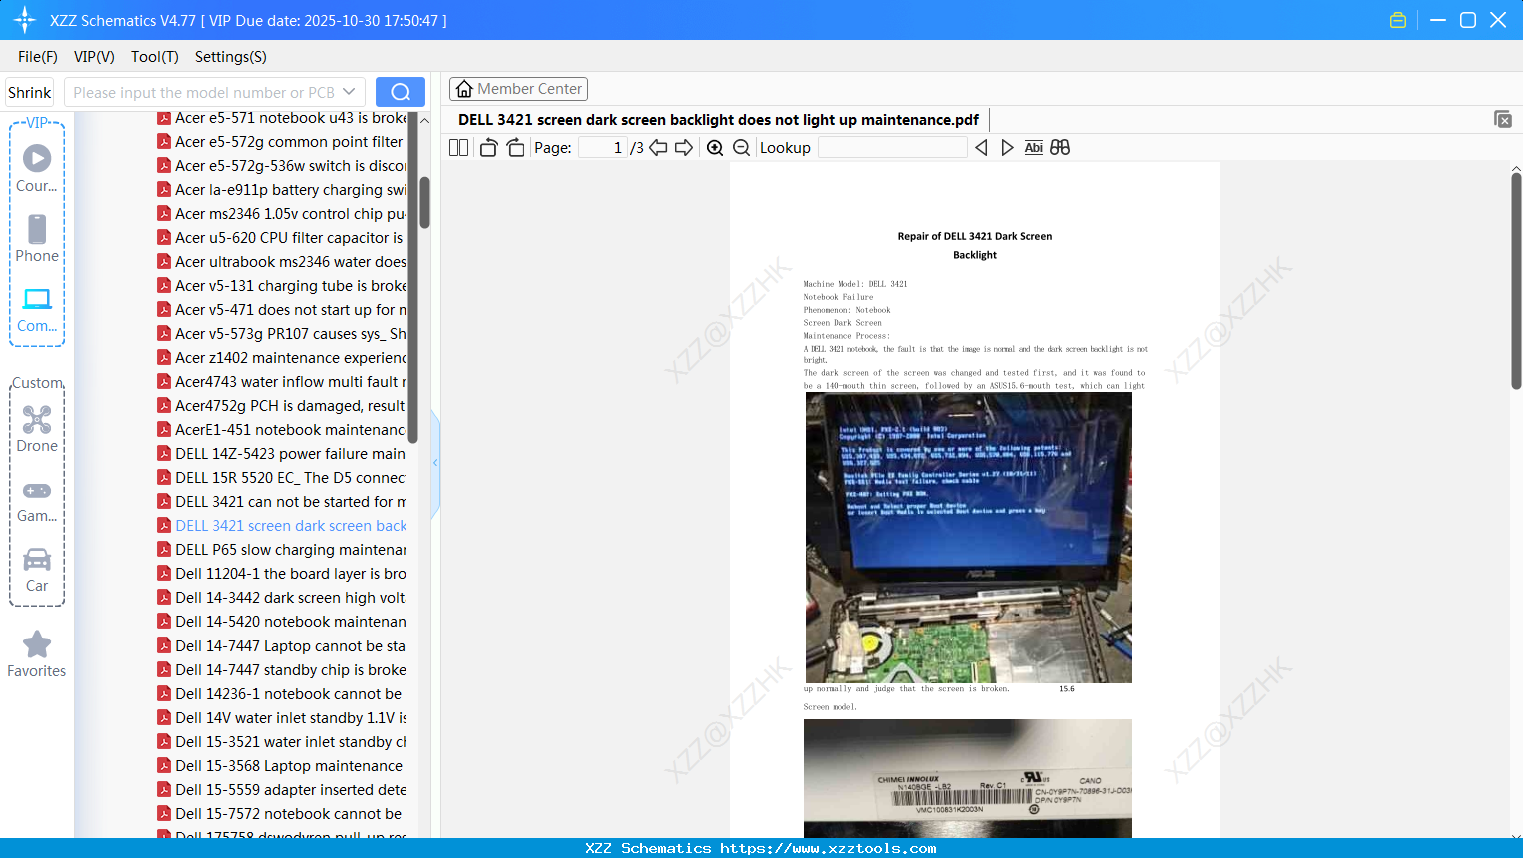Open the Member Center
Viewport: 1523px width, 858px height.
(x=518, y=89)
